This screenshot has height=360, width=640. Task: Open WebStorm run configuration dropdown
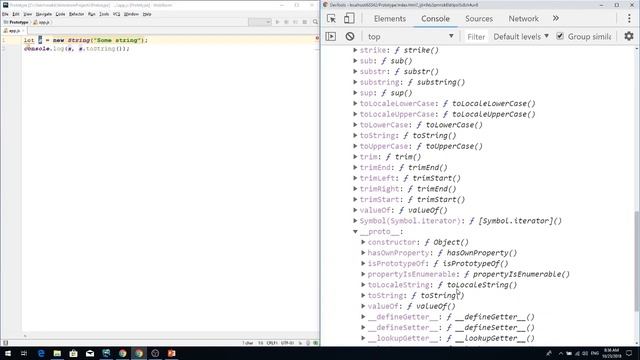[x=260, y=22]
